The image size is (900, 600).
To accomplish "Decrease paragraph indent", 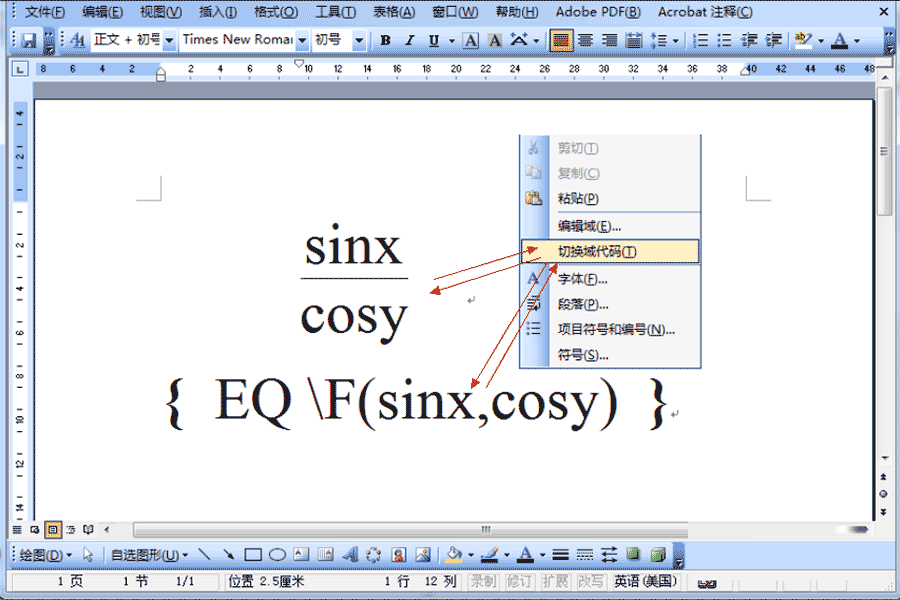I will (749, 40).
